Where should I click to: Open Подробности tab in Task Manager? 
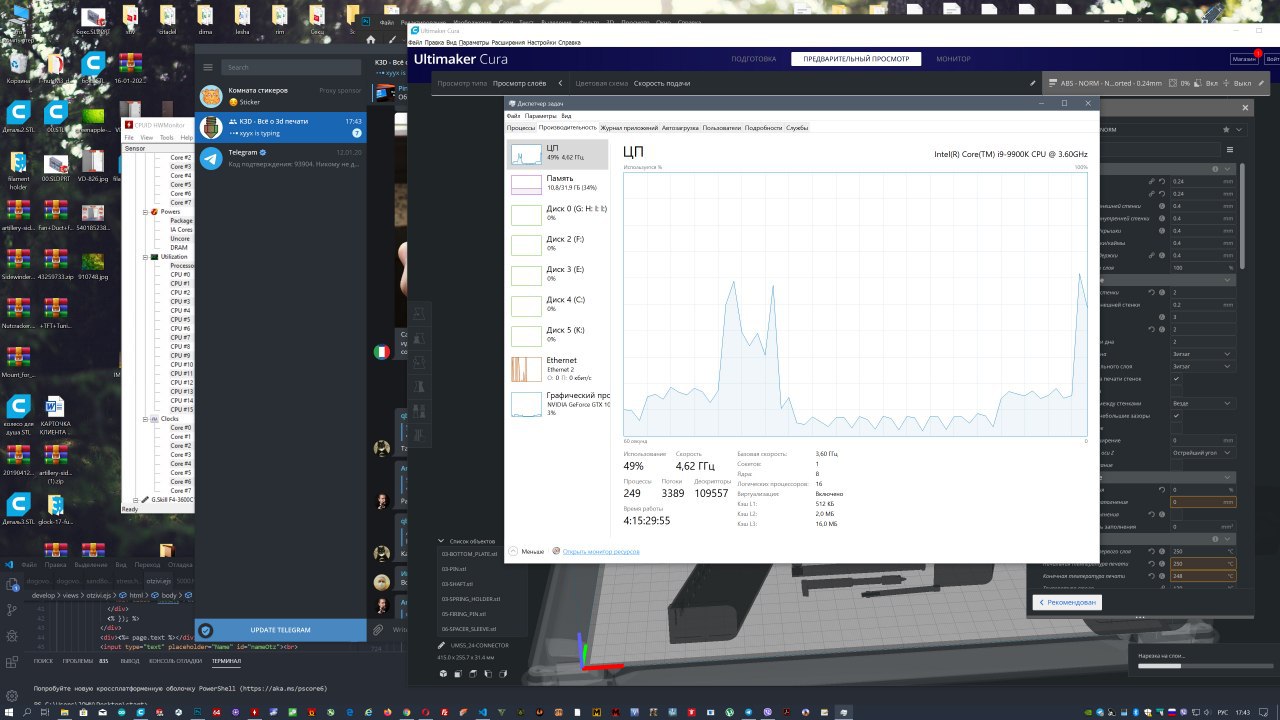(763, 128)
